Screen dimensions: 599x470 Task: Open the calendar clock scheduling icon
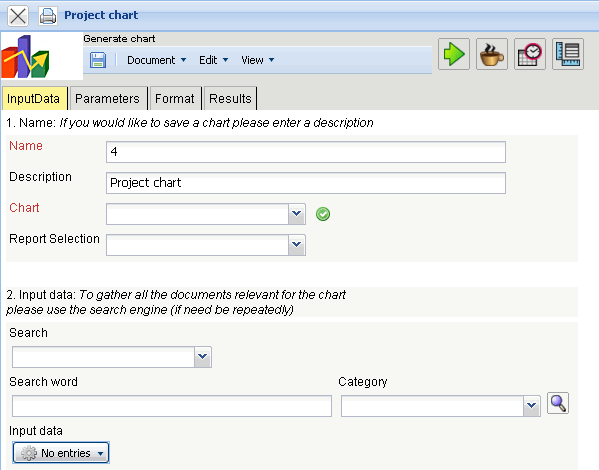[x=529, y=54]
